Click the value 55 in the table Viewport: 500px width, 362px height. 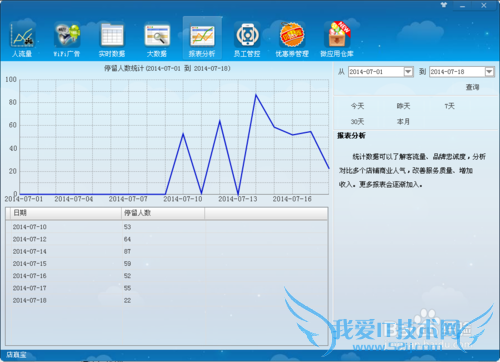pyautogui.click(x=127, y=288)
